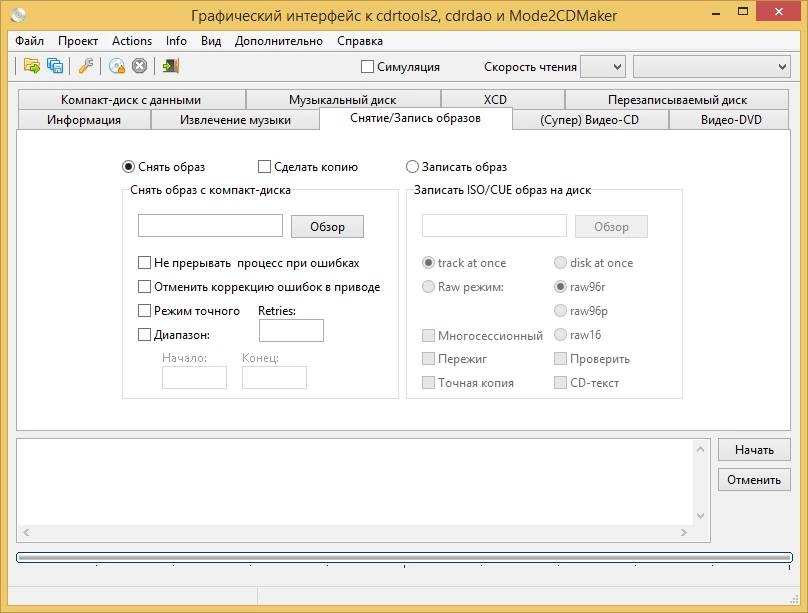808x613 pixels.
Task: Open the Скорость чтения dropdown
Action: point(603,66)
